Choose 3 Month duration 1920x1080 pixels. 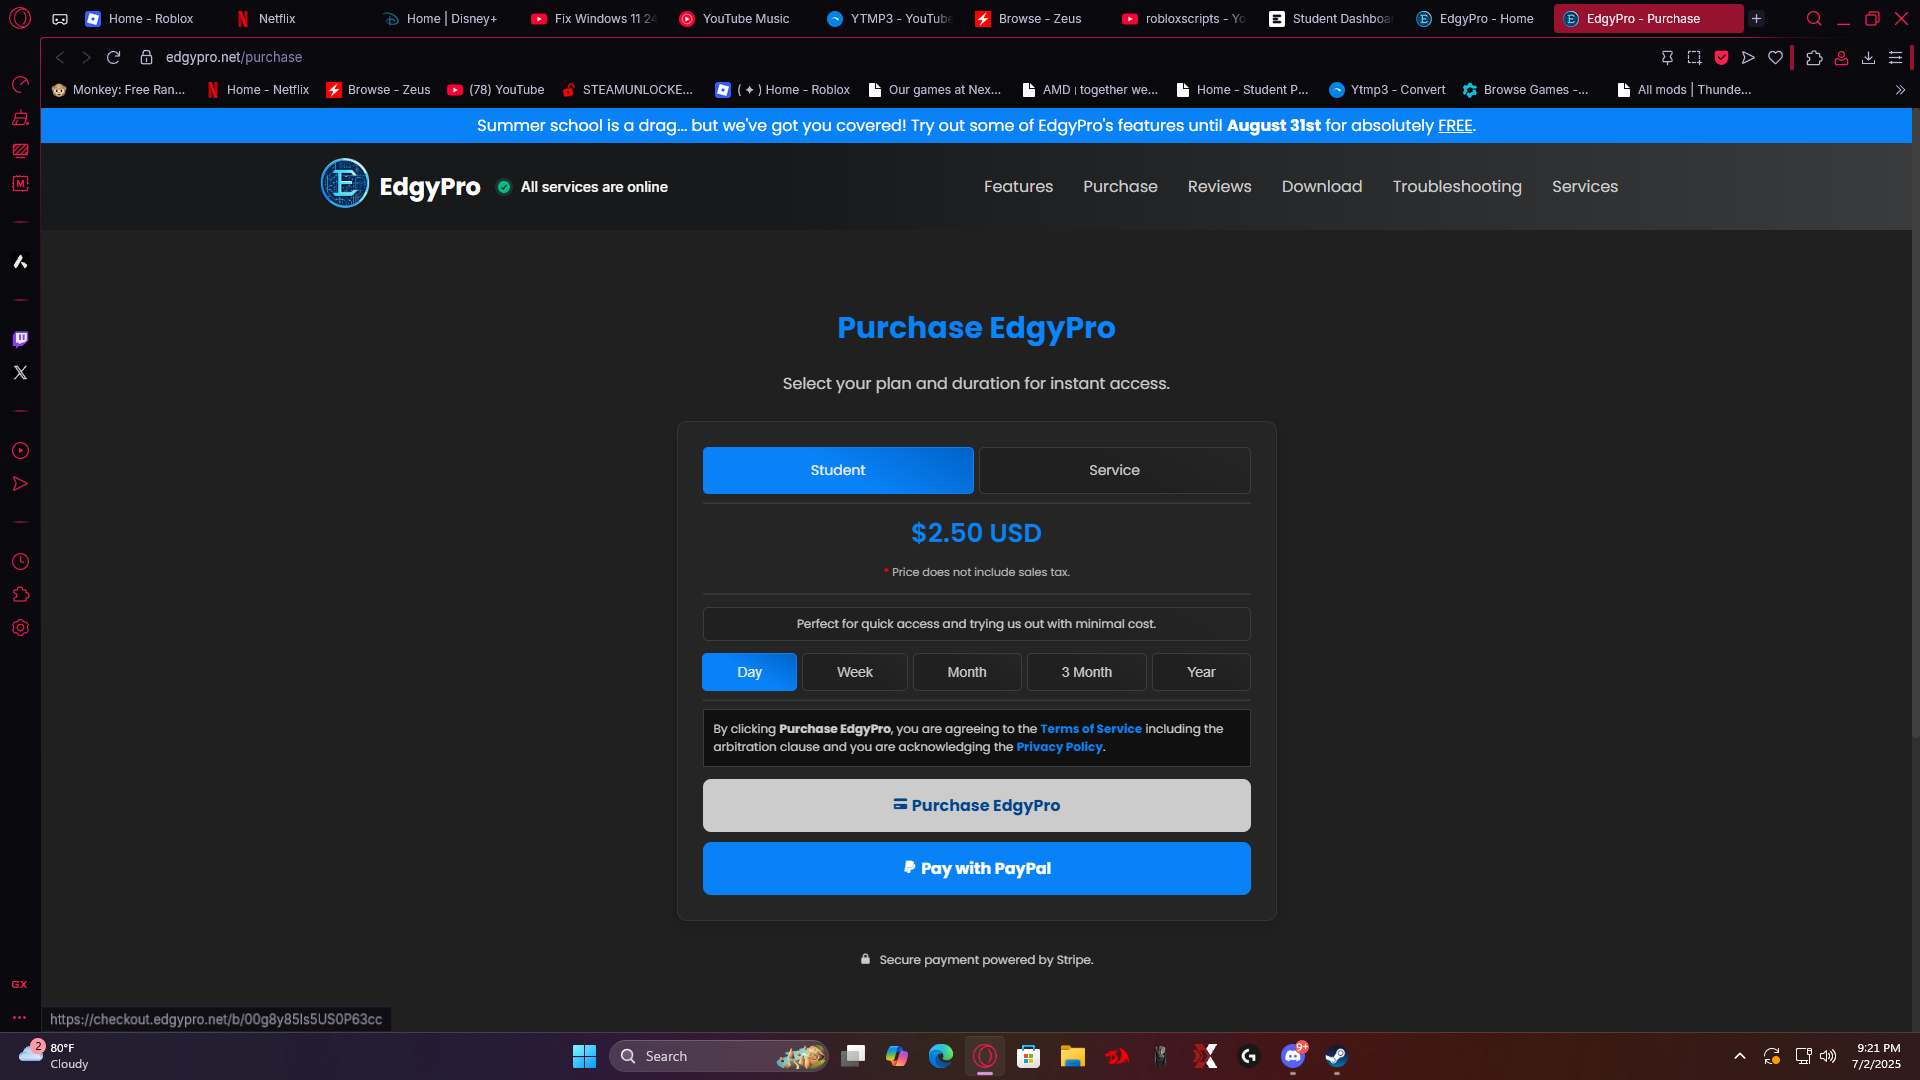[1087, 672]
